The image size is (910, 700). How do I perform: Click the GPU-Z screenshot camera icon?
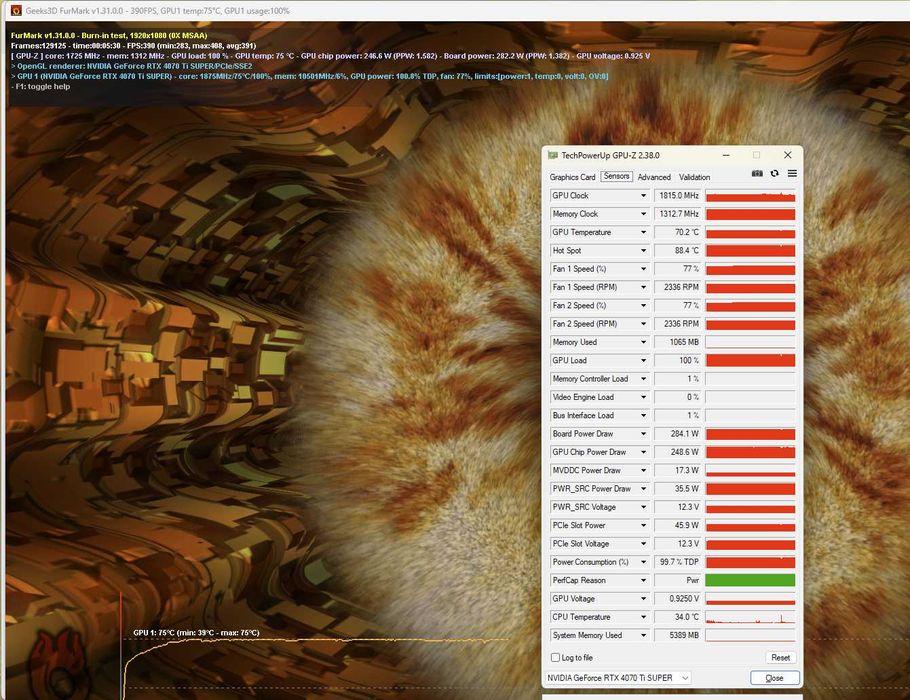coord(757,174)
